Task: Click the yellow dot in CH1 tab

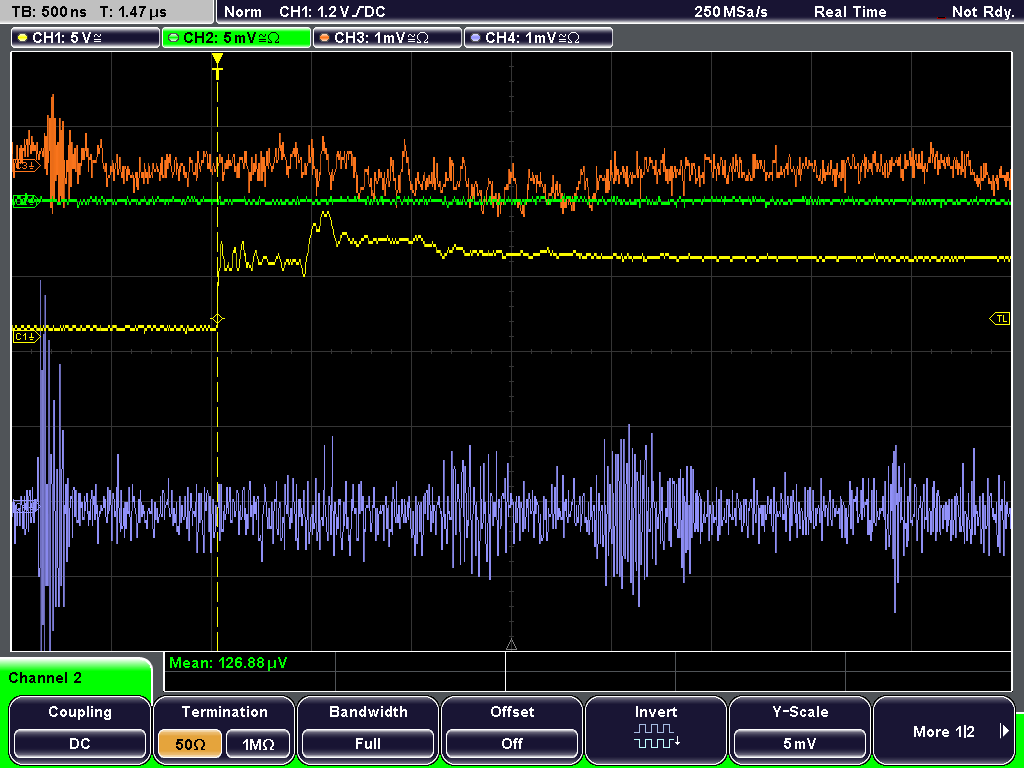Action: 22,38
